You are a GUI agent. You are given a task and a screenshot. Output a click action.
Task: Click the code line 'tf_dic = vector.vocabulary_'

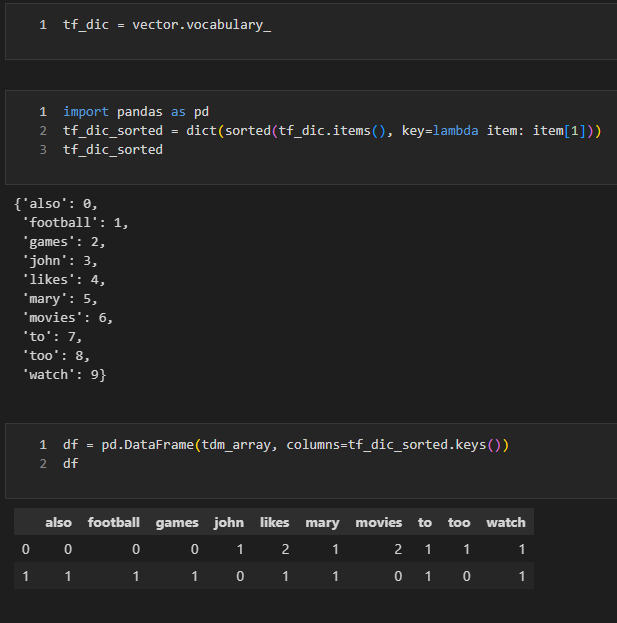pyautogui.click(x=167, y=25)
